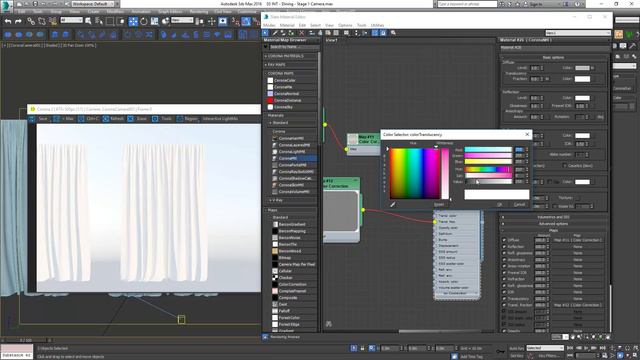The image size is (640, 360).
Task: Expand the Advanced options rollout
Action: [553, 224]
